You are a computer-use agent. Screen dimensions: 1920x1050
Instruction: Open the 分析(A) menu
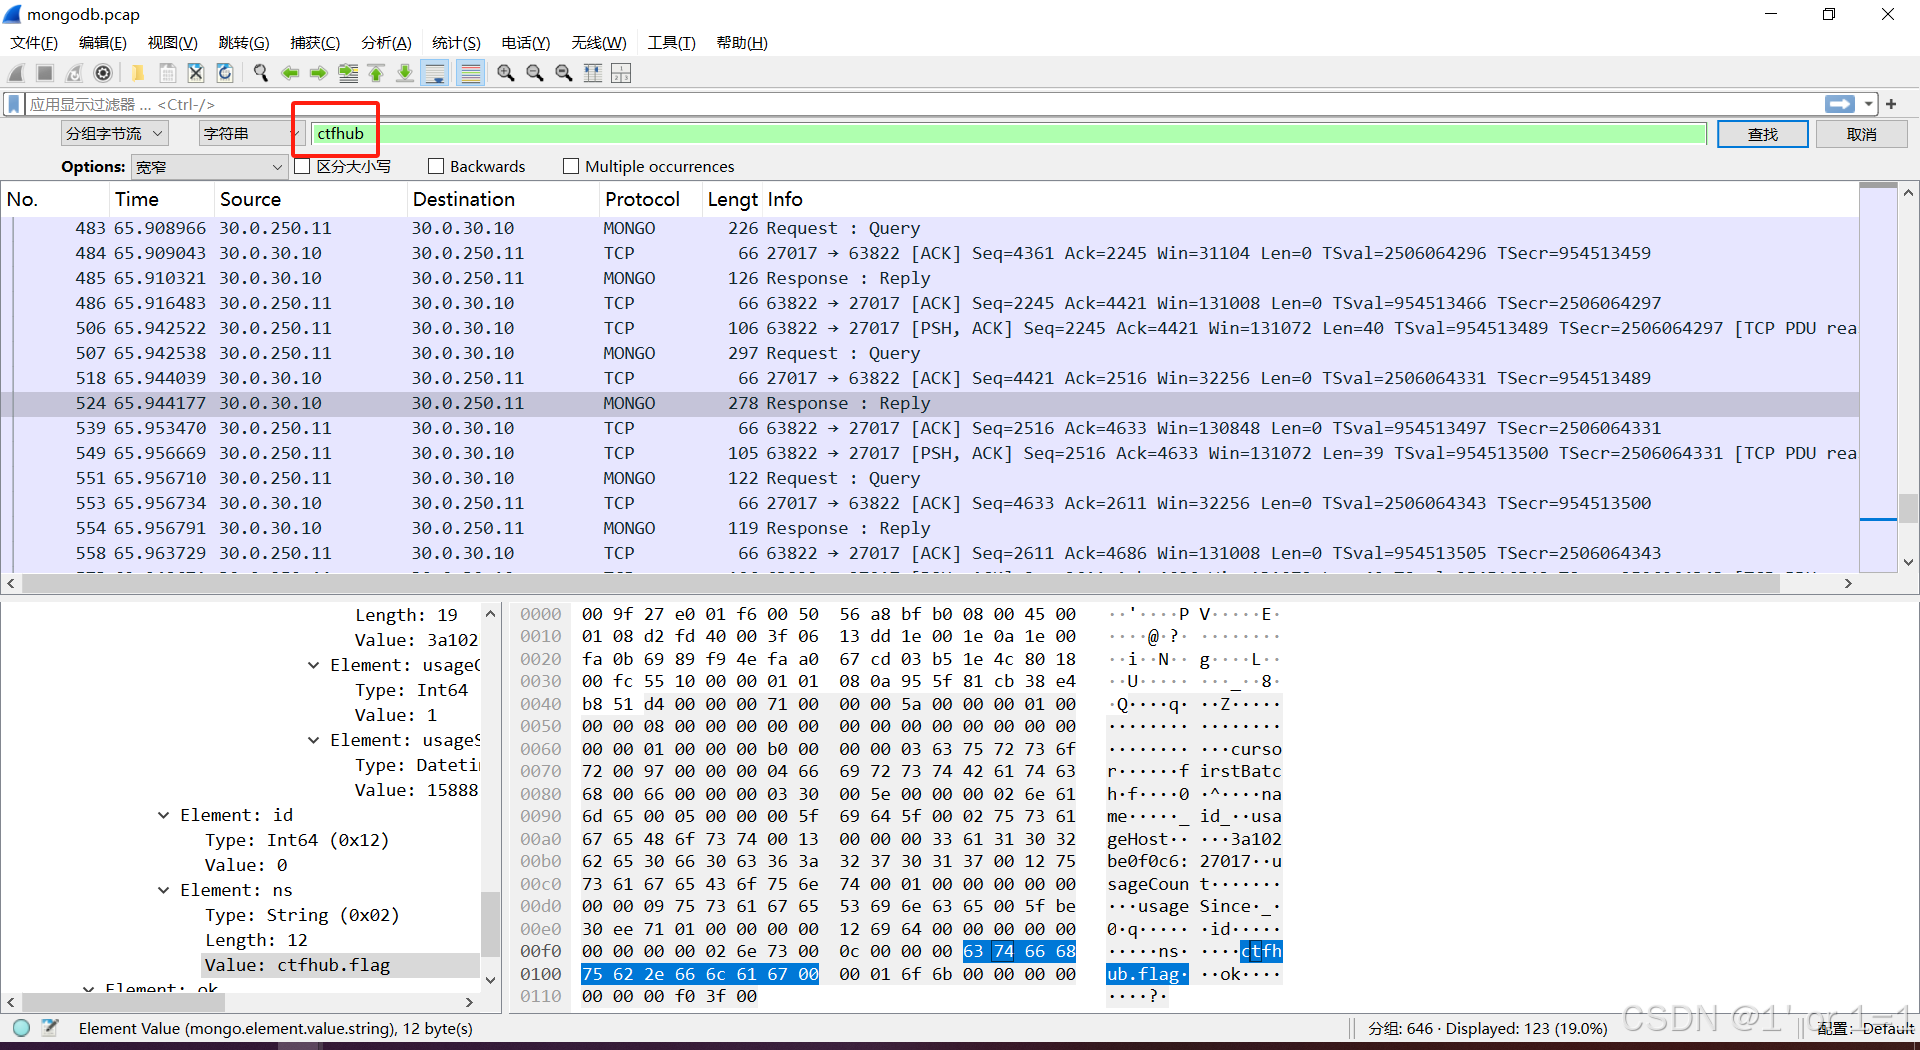(x=386, y=42)
